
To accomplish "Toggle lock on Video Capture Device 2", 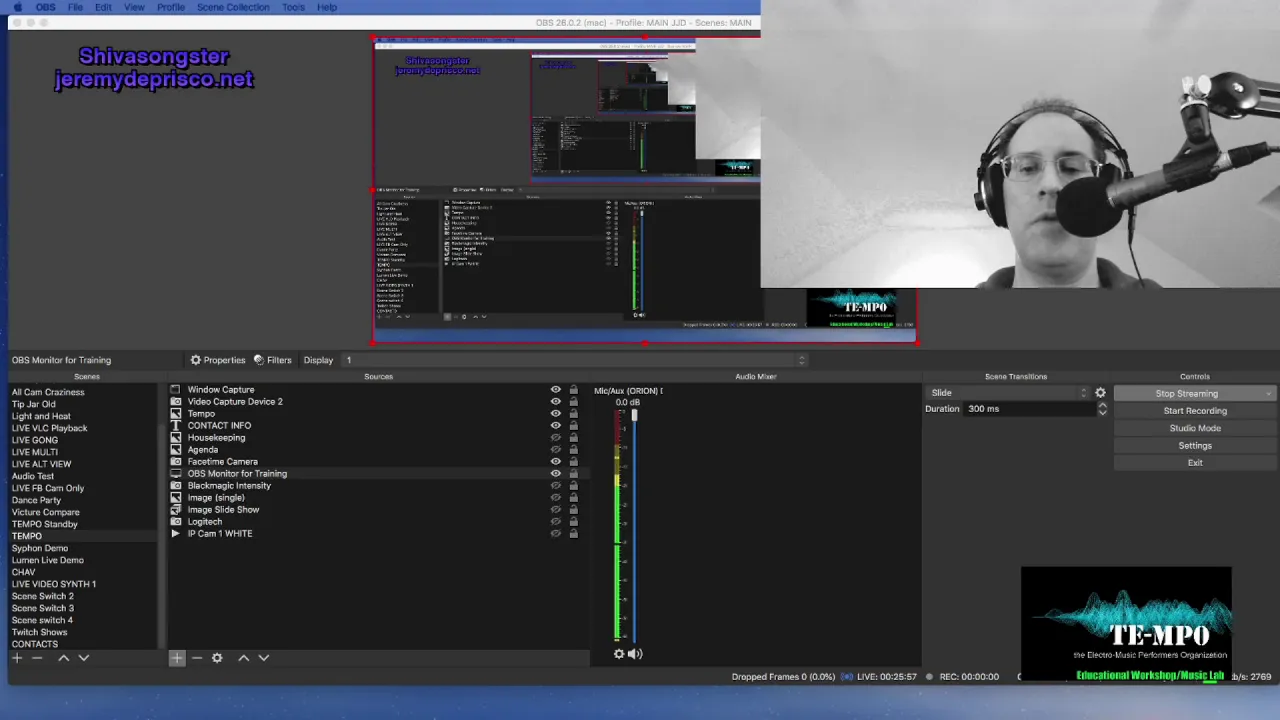I will click(573, 402).
